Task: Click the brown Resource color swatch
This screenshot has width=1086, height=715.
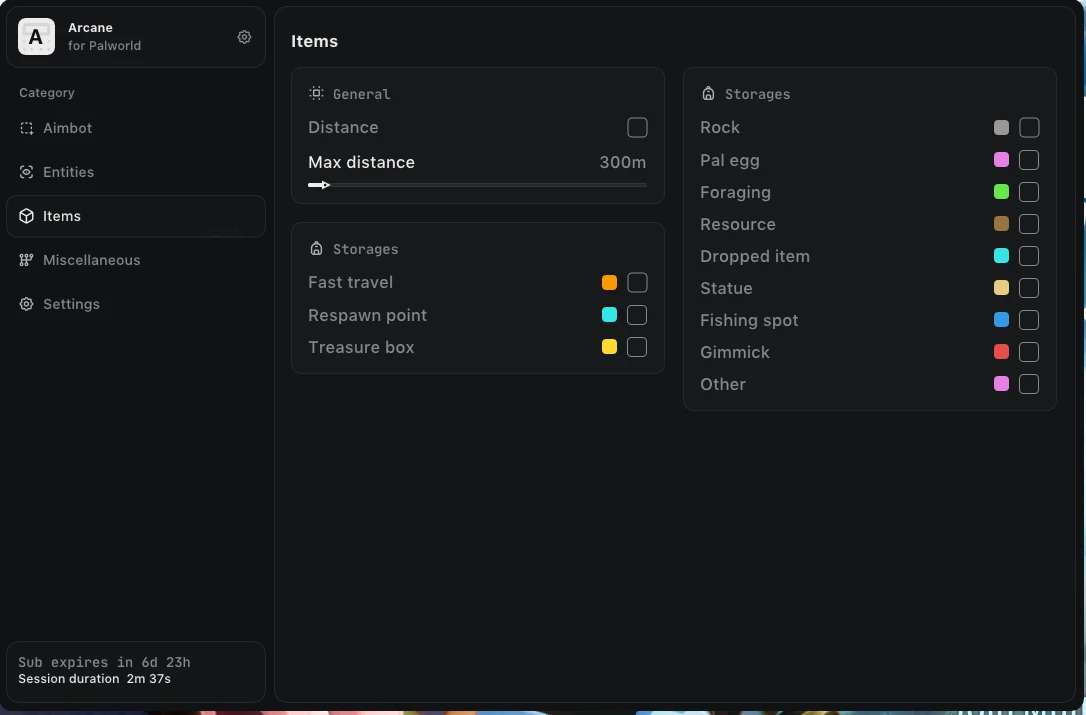Action: [x=1002, y=224]
